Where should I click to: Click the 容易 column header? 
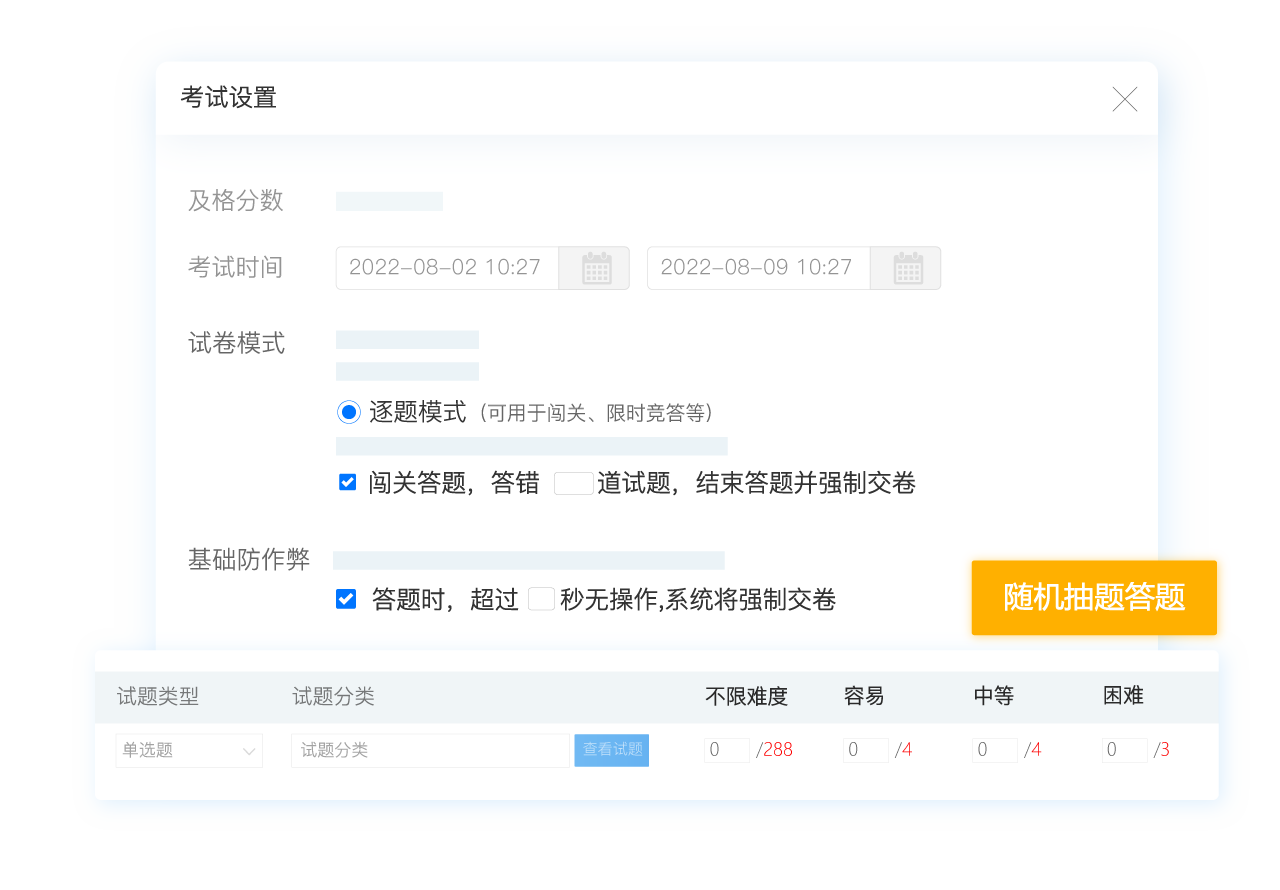(864, 697)
